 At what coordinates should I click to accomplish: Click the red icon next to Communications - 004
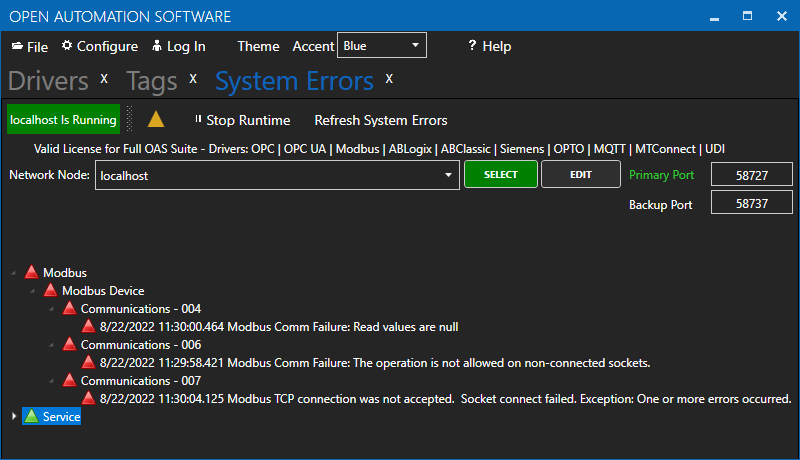click(69, 308)
